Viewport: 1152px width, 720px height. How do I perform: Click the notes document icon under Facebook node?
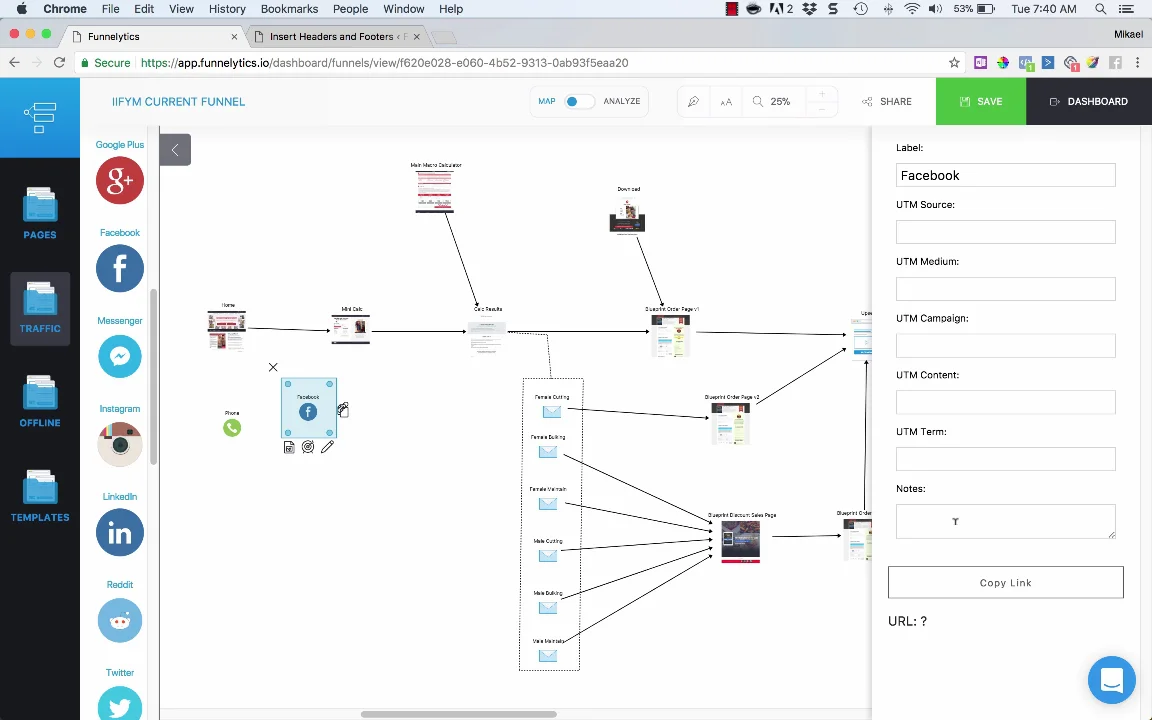point(289,447)
